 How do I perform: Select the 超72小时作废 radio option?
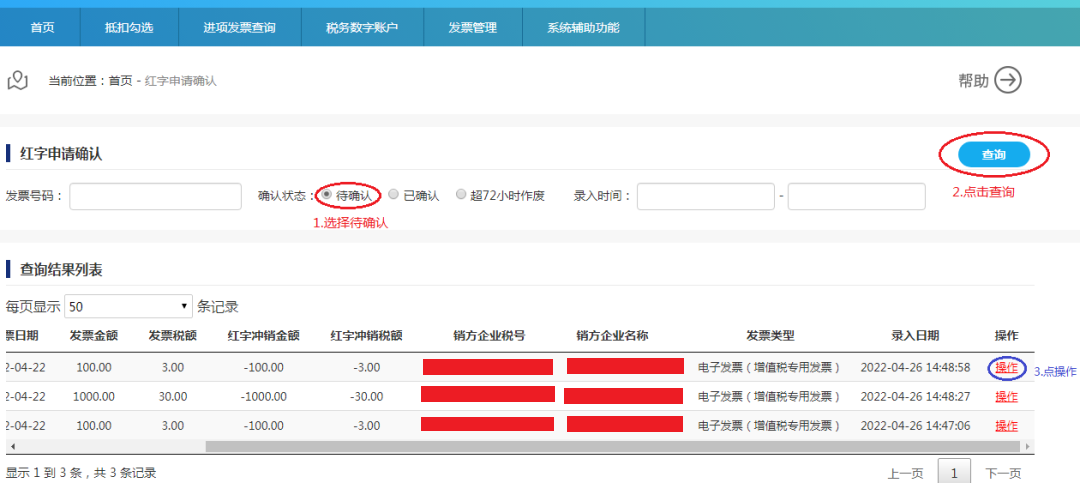(461, 195)
